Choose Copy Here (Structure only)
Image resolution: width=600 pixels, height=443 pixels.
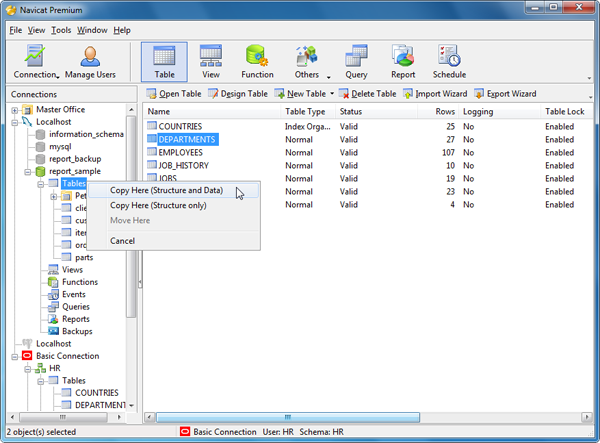coord(173,205)
